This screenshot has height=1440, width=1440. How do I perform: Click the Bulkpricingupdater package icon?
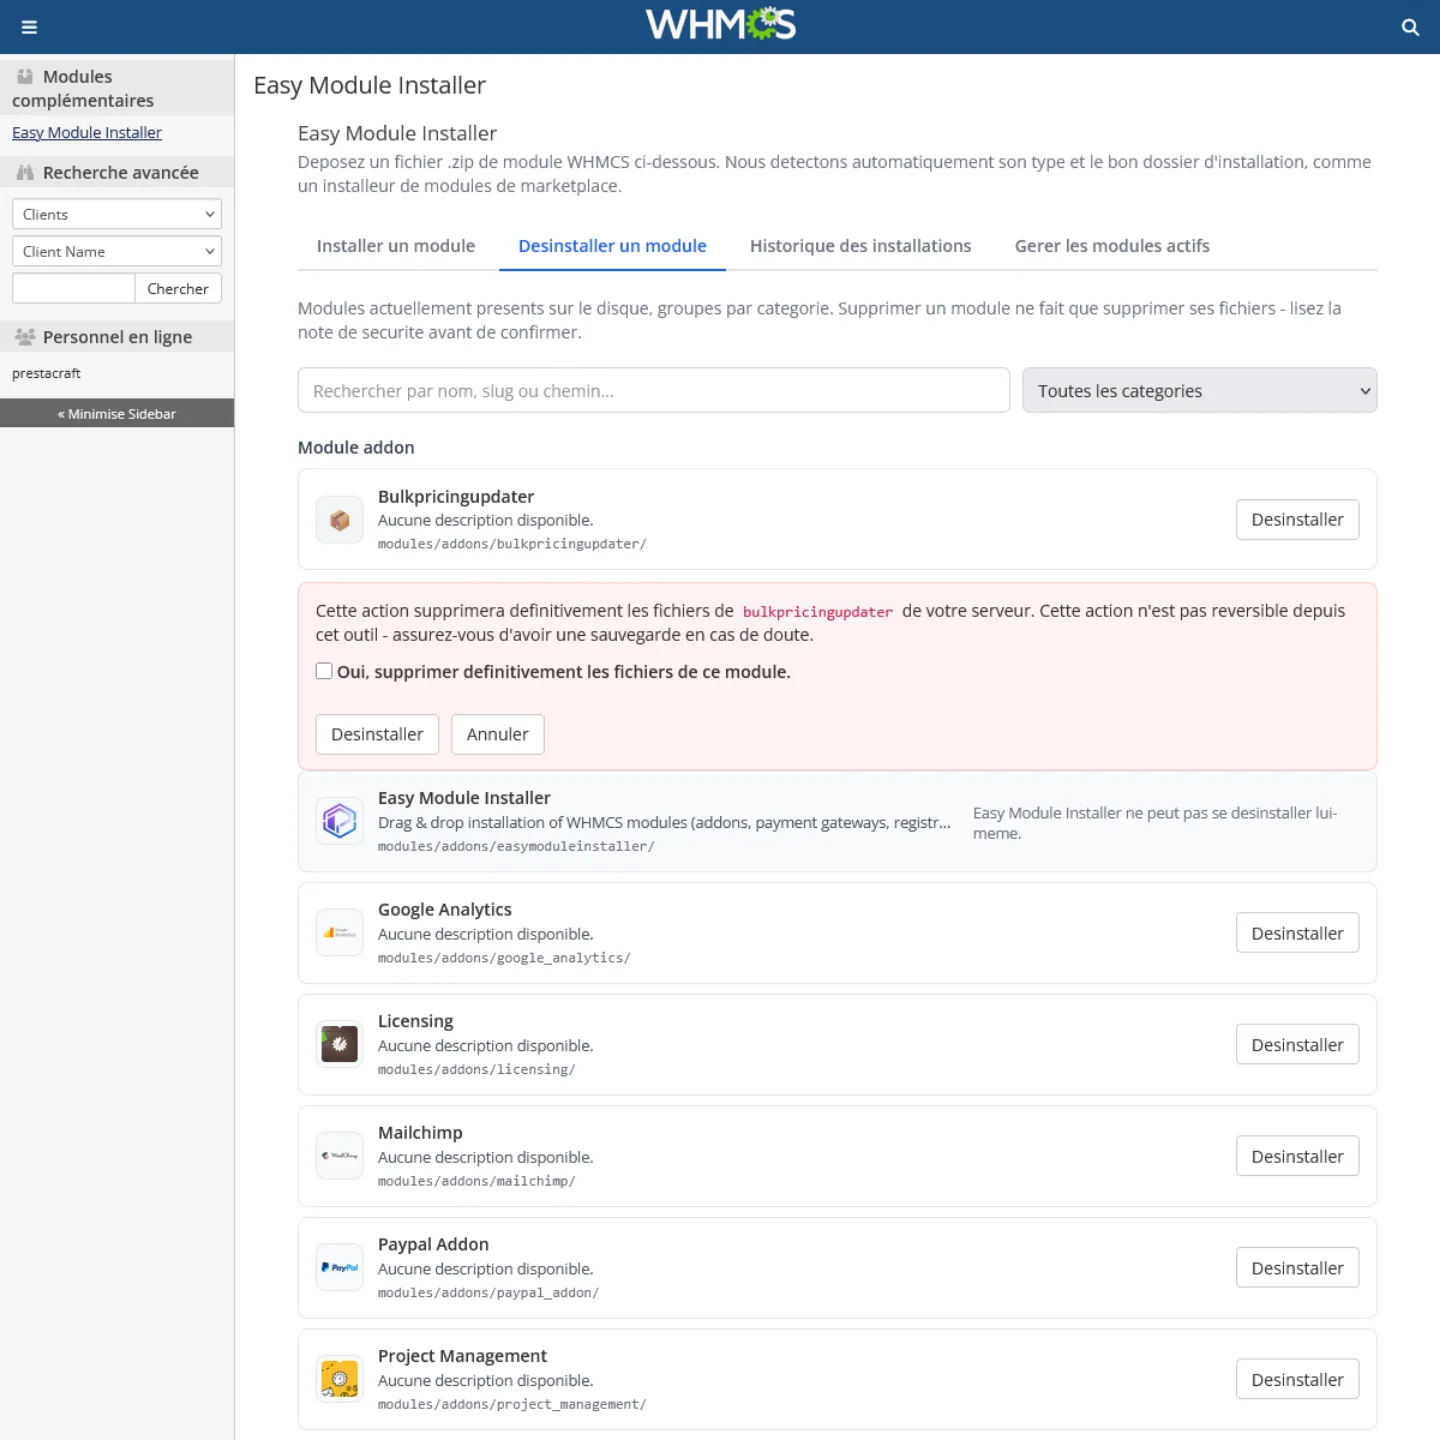(x=340, y=520)
